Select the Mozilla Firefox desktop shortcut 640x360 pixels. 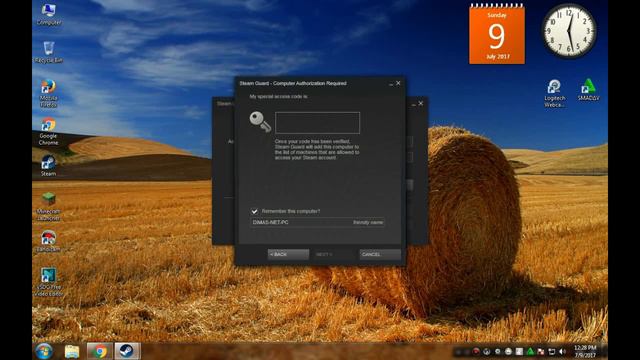48,93
